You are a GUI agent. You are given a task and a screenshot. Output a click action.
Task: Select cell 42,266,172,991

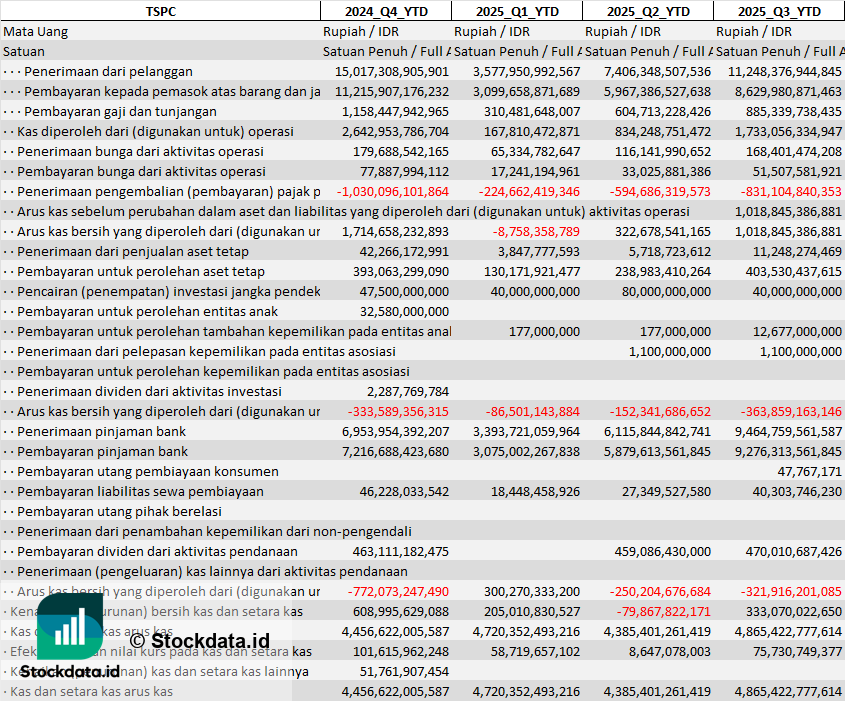404,252
